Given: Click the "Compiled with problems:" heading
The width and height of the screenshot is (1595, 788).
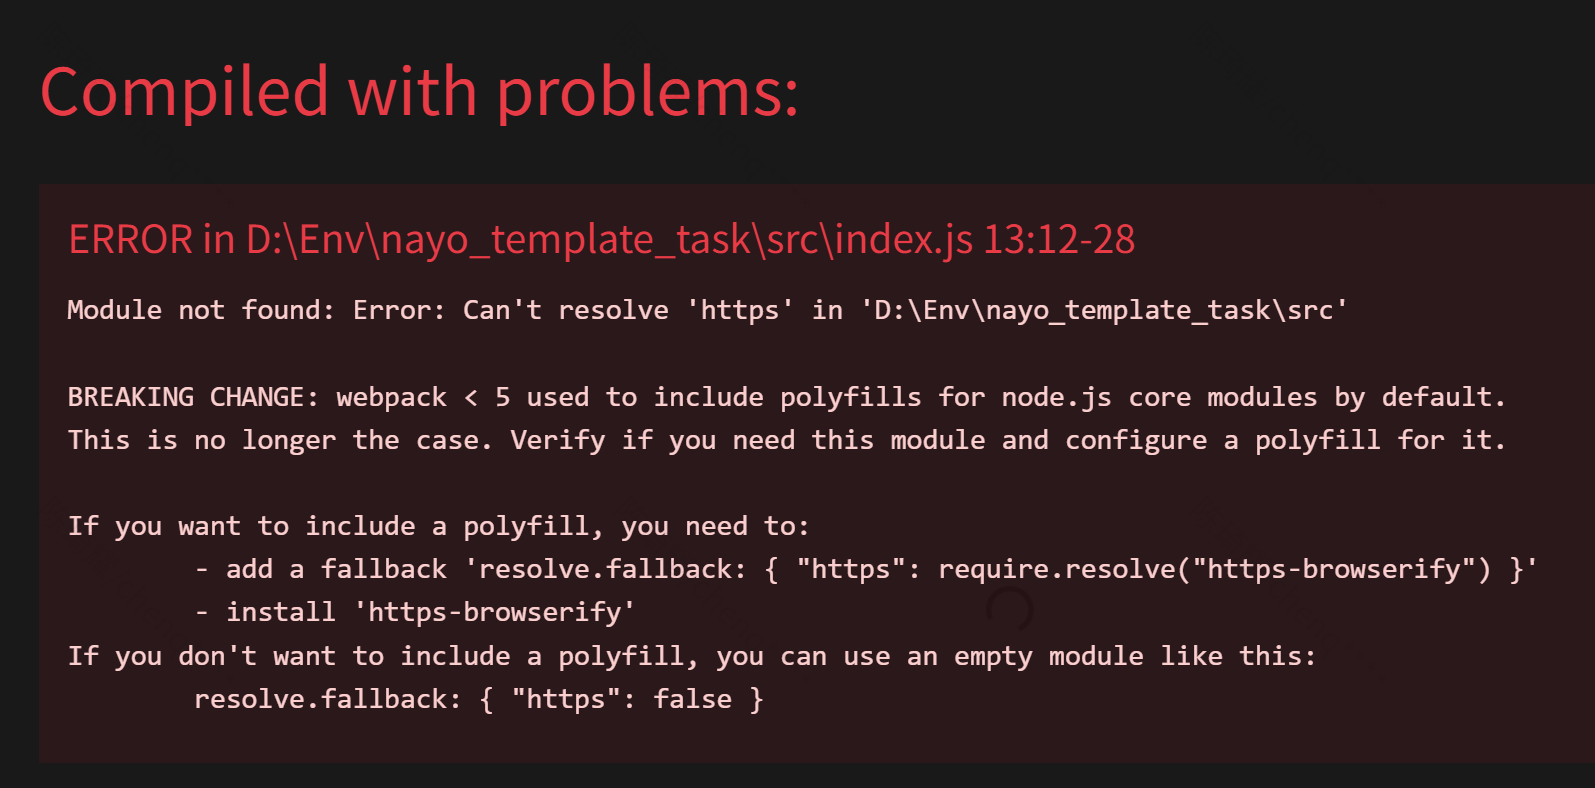Looking at the screenshot, I should 419,92.
